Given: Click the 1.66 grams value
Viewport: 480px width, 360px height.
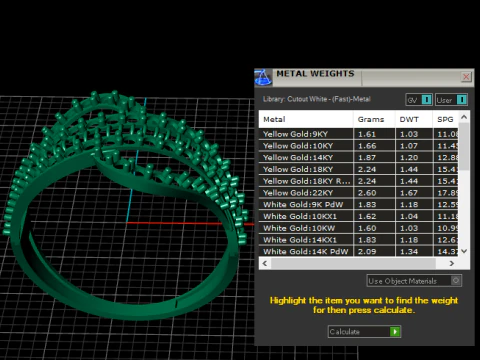Looking at the screenshot, I should tap(367, 146).
